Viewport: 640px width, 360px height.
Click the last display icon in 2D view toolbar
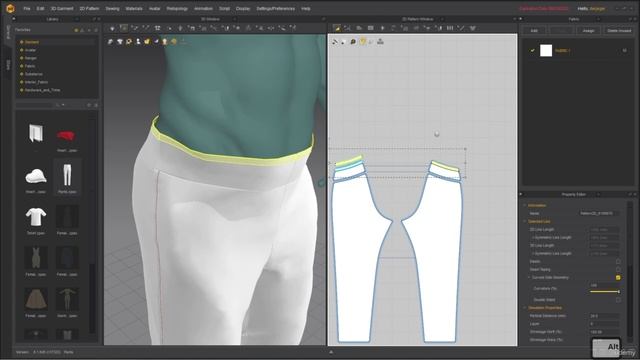380,41
